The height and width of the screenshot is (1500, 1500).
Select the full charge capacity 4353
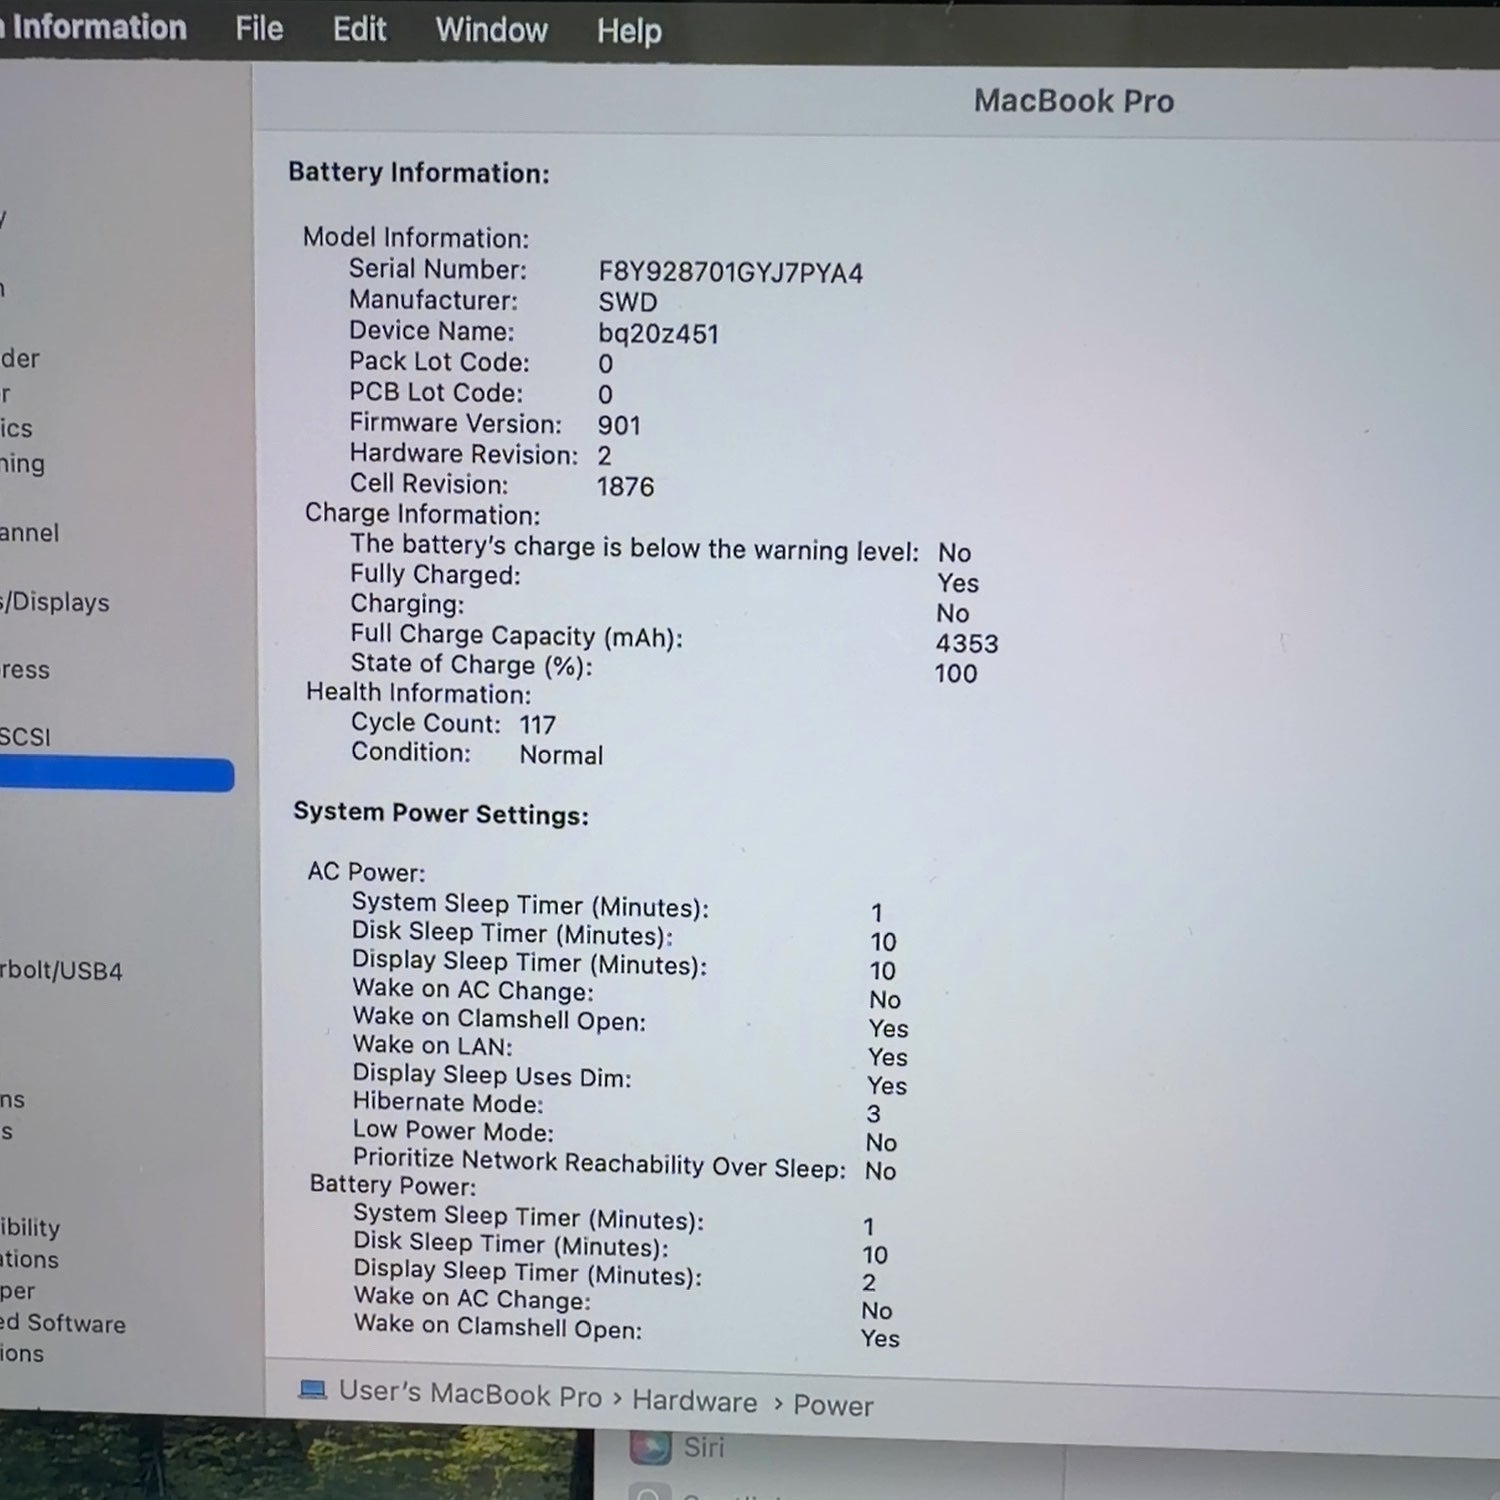pyautogui.click(x=967, y=643)
